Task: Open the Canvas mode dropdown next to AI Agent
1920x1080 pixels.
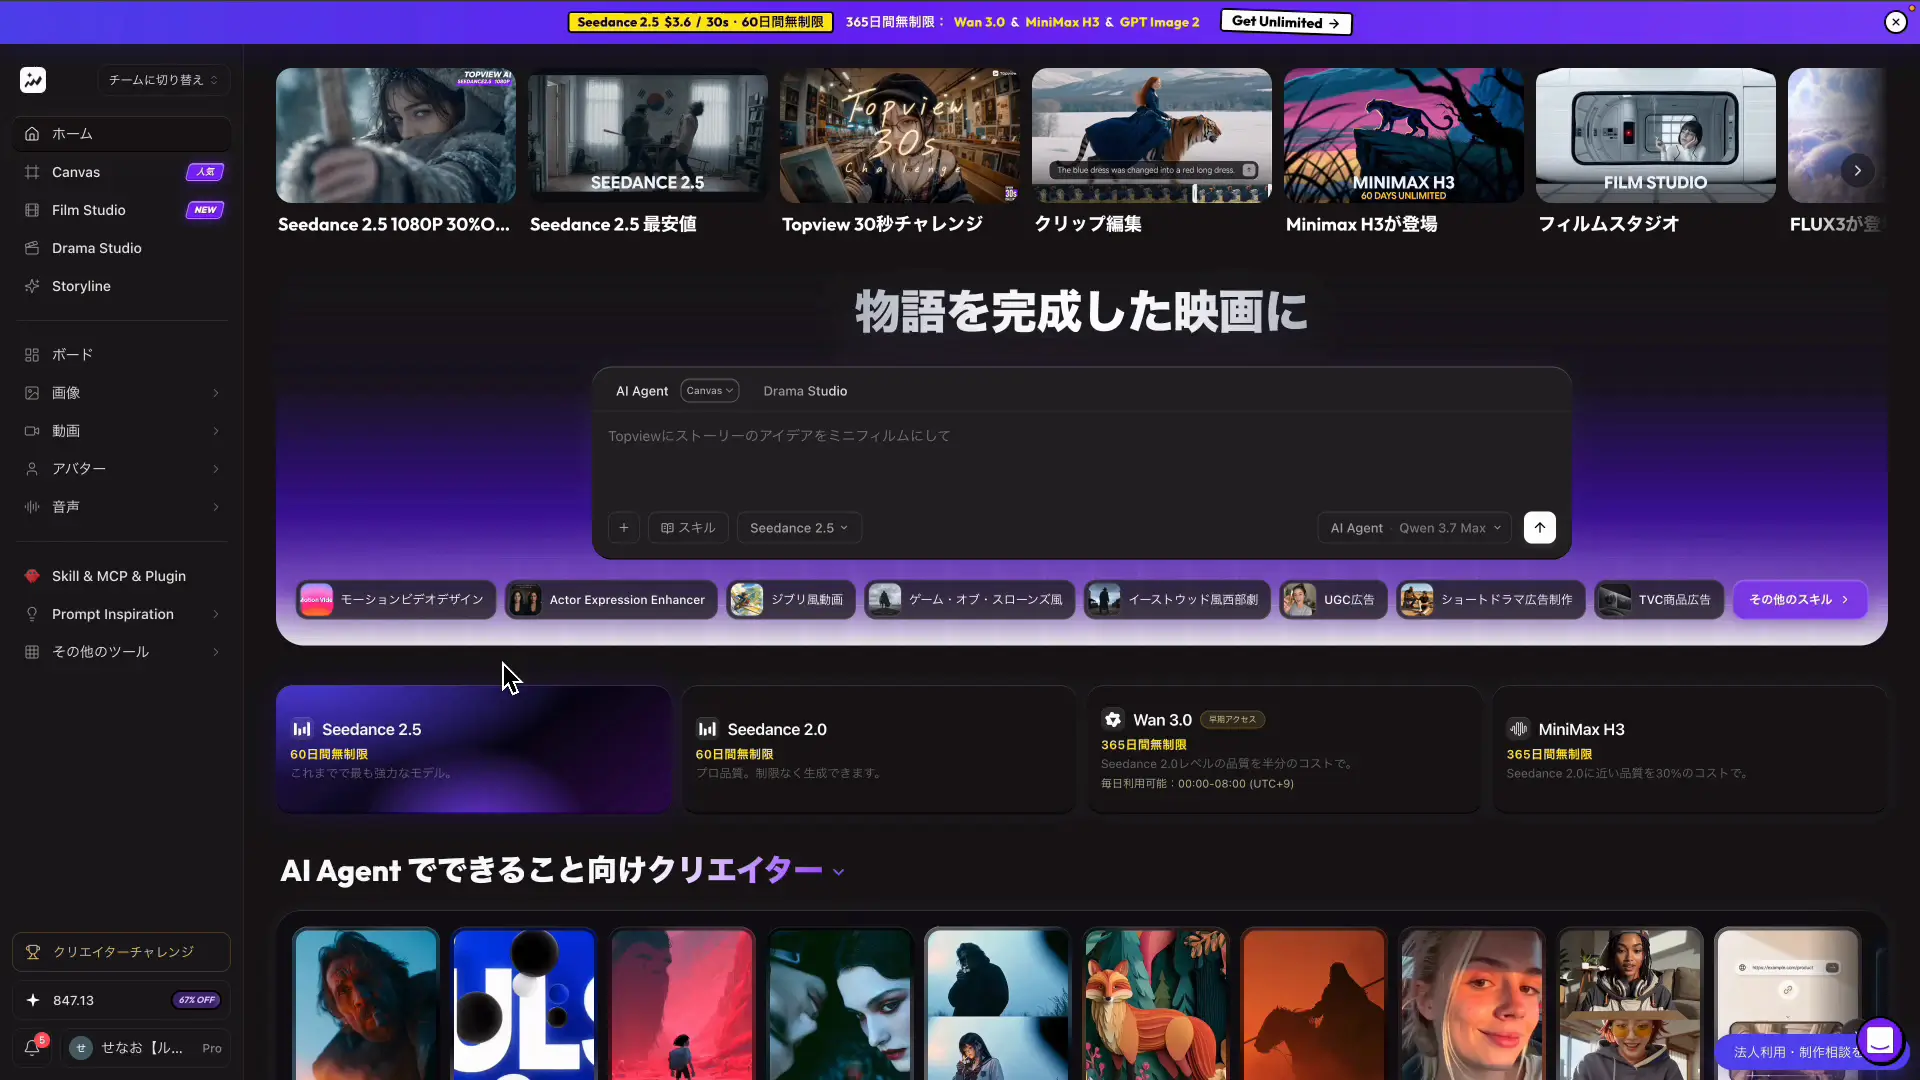Action: [710, 391]
